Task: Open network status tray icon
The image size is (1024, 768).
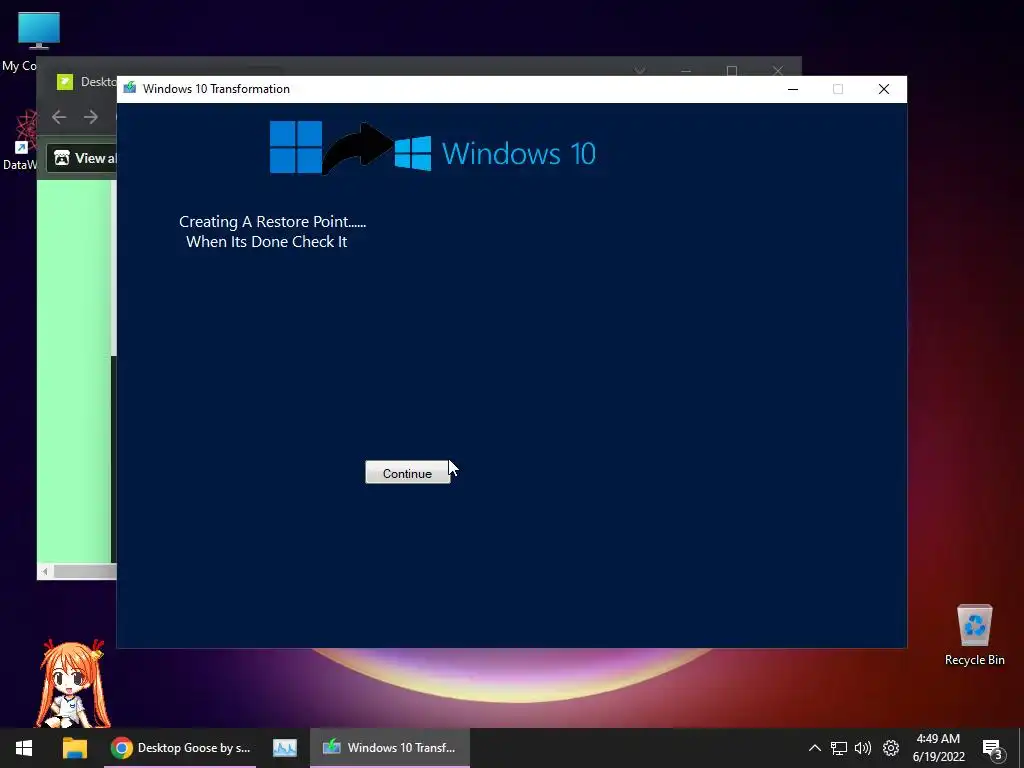Action: 839,748
